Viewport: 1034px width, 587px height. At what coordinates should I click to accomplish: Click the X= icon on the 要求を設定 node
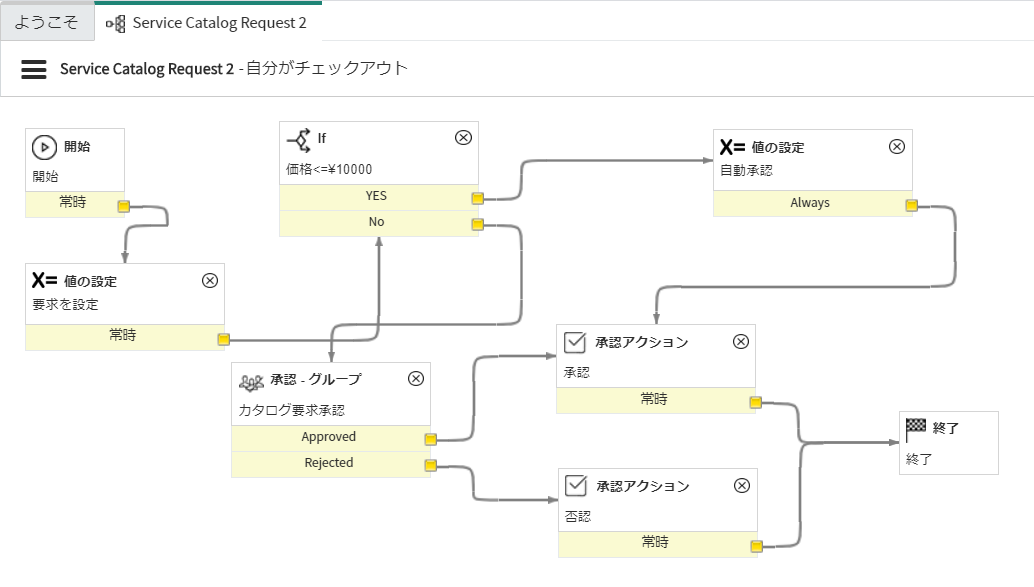[44, 281]
